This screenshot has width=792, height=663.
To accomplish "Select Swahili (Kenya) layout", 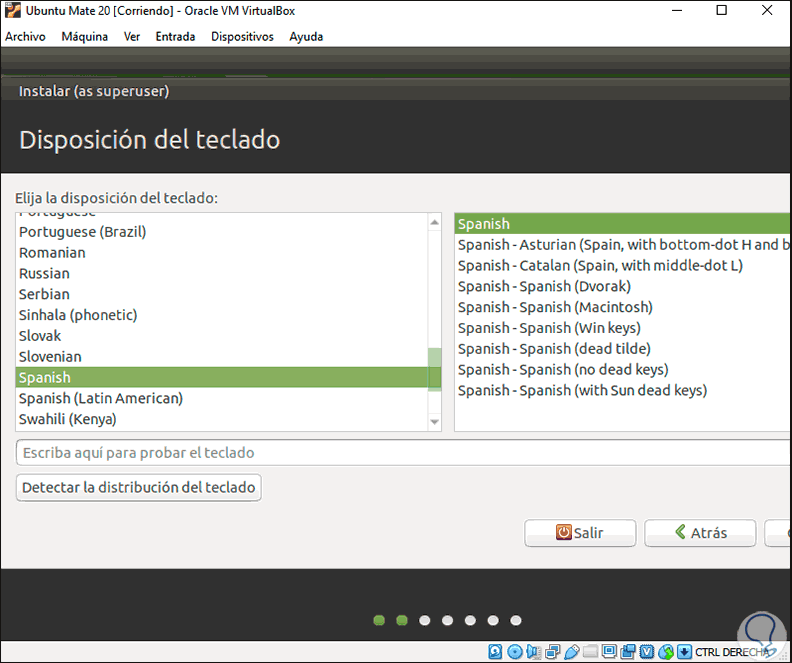I will (x=222, y=419).
